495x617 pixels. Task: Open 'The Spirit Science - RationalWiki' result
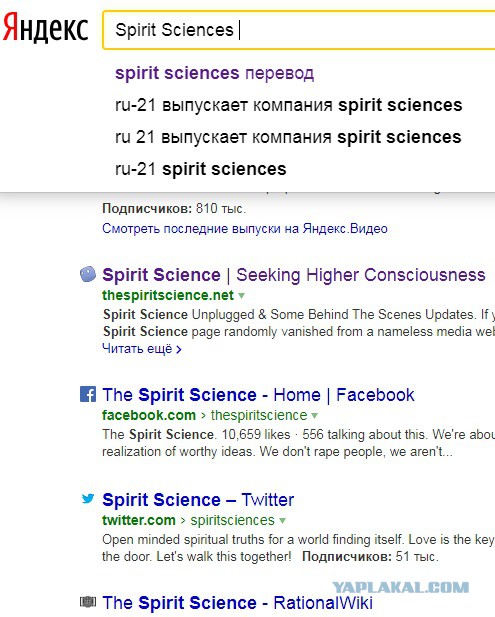(237, 603)
